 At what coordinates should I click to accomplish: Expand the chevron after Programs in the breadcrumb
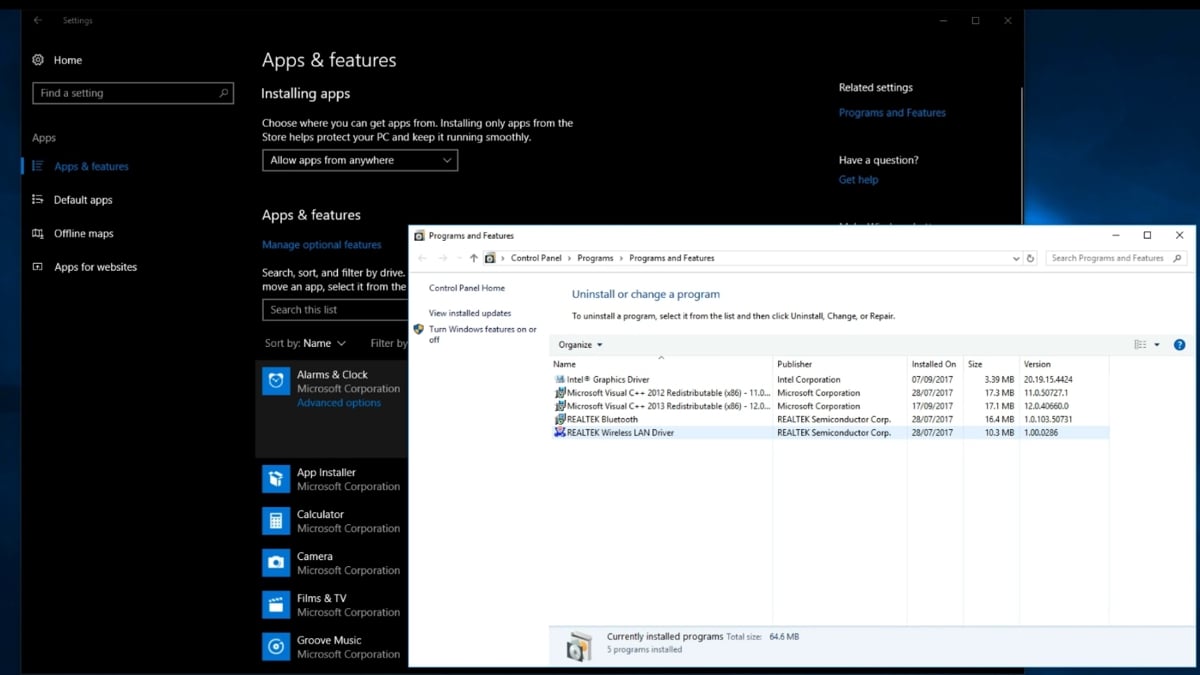coord(621,258)
